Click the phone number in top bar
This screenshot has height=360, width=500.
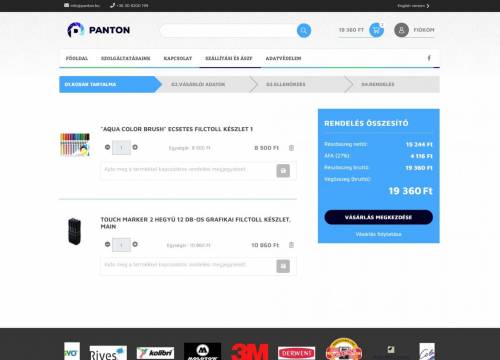click(132, 6)
